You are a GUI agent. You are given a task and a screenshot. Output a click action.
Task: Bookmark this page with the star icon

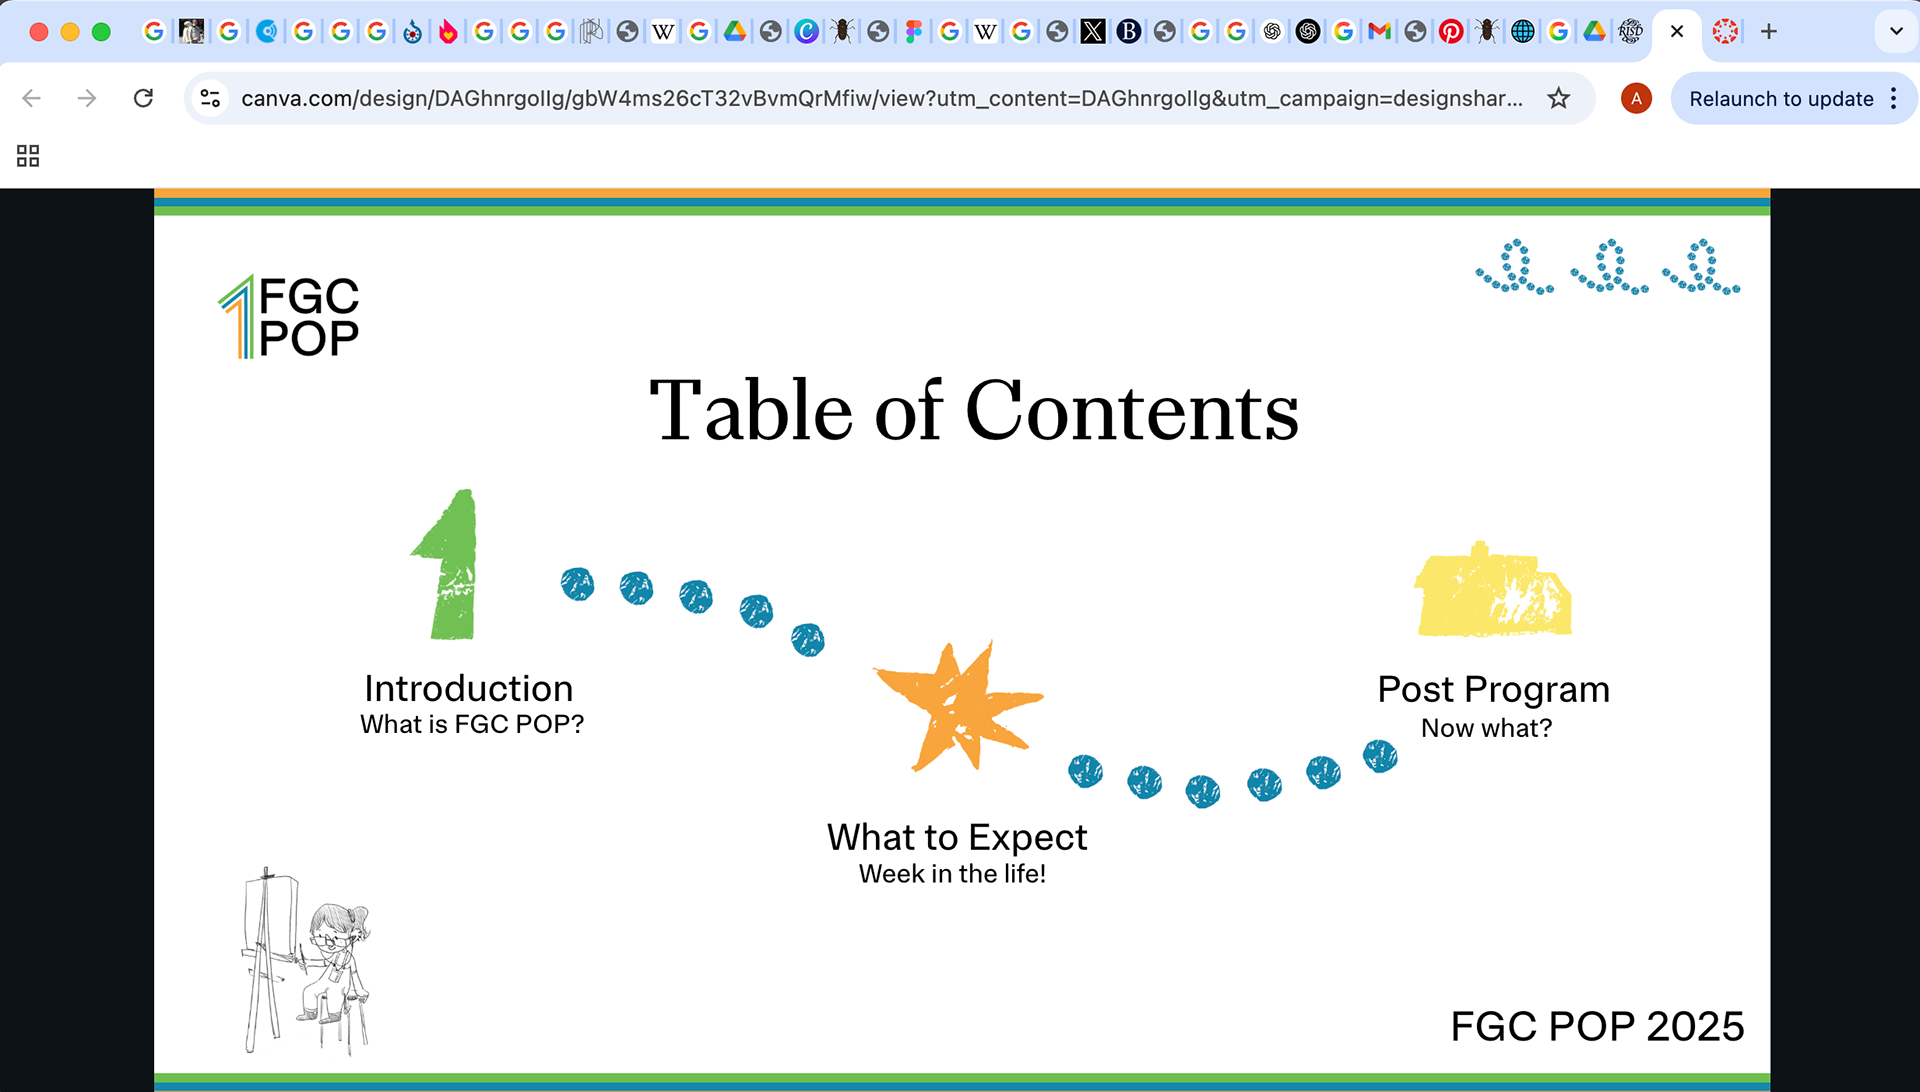[1558, 98]
